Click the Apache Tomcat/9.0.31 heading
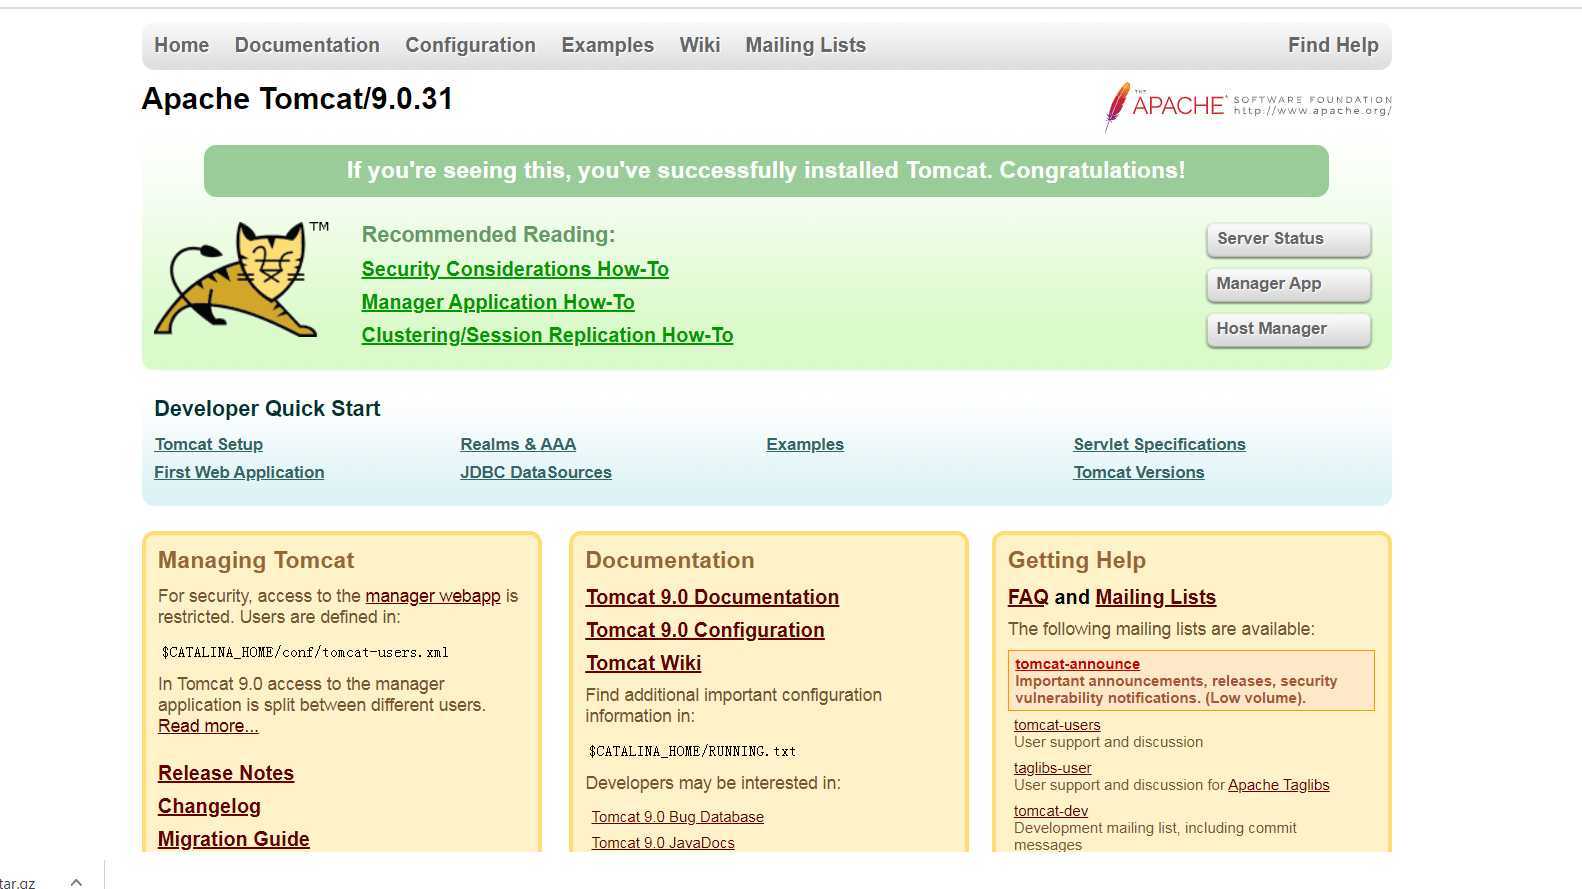 tap(297, 99)
